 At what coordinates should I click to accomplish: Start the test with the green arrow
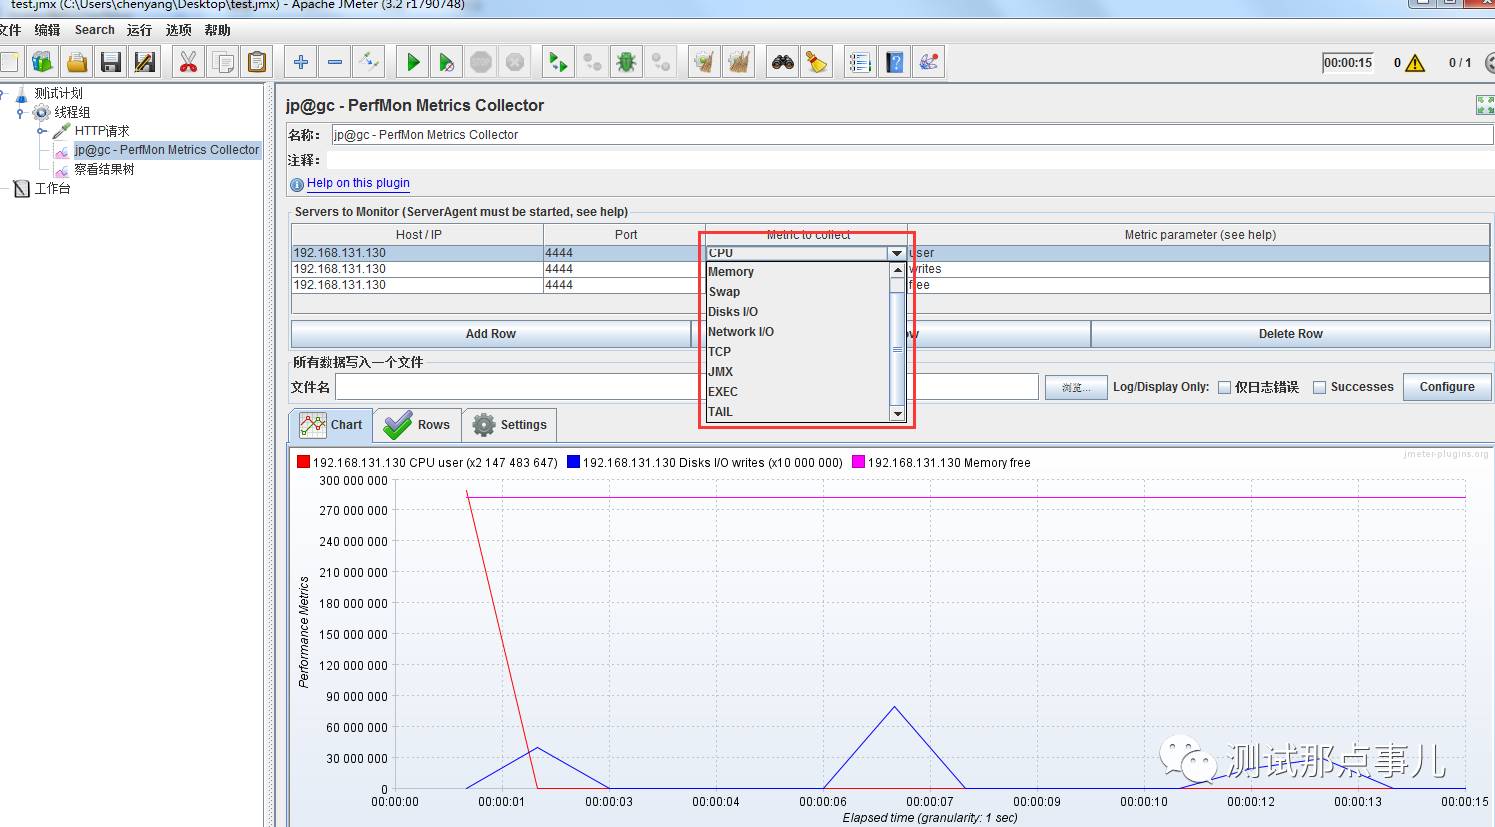pyautogui.click(x=412, y=62)
